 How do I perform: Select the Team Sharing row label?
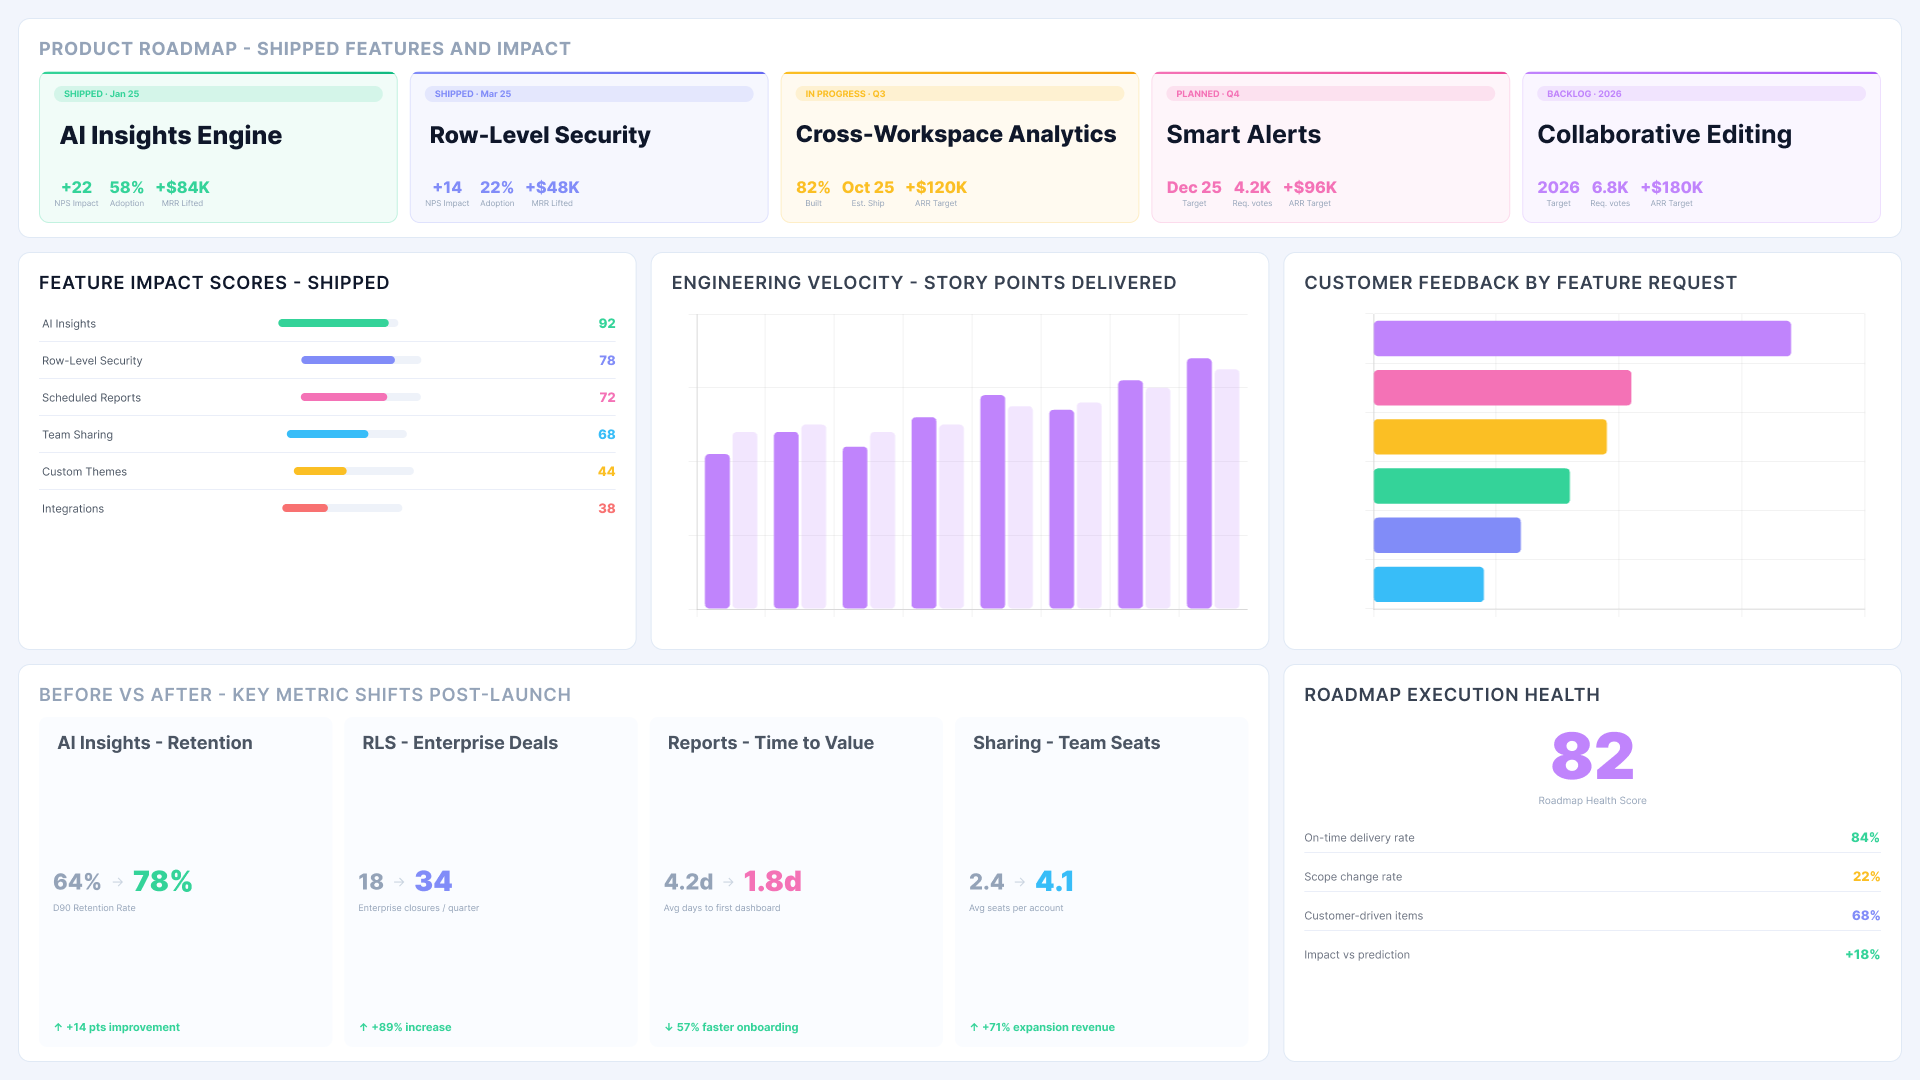click(77, 435)
